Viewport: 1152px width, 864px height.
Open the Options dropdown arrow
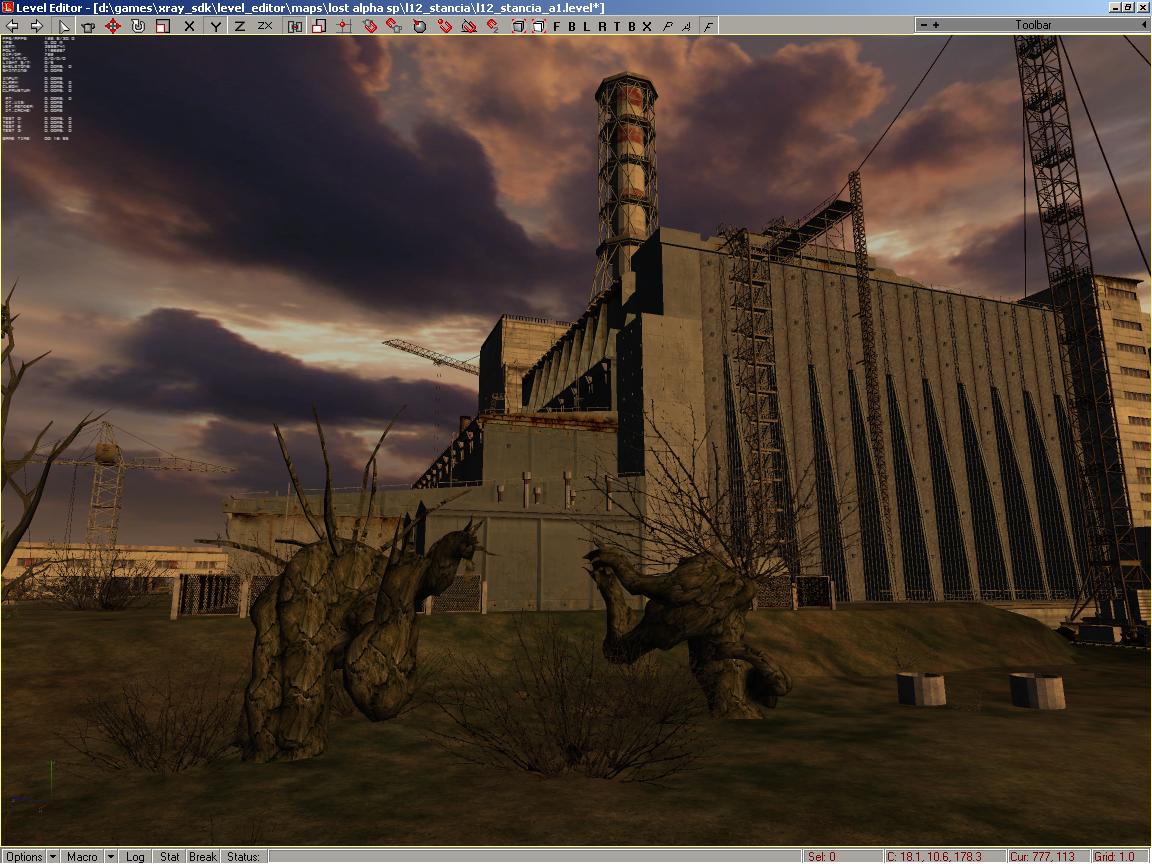click(x=53, y=857)
